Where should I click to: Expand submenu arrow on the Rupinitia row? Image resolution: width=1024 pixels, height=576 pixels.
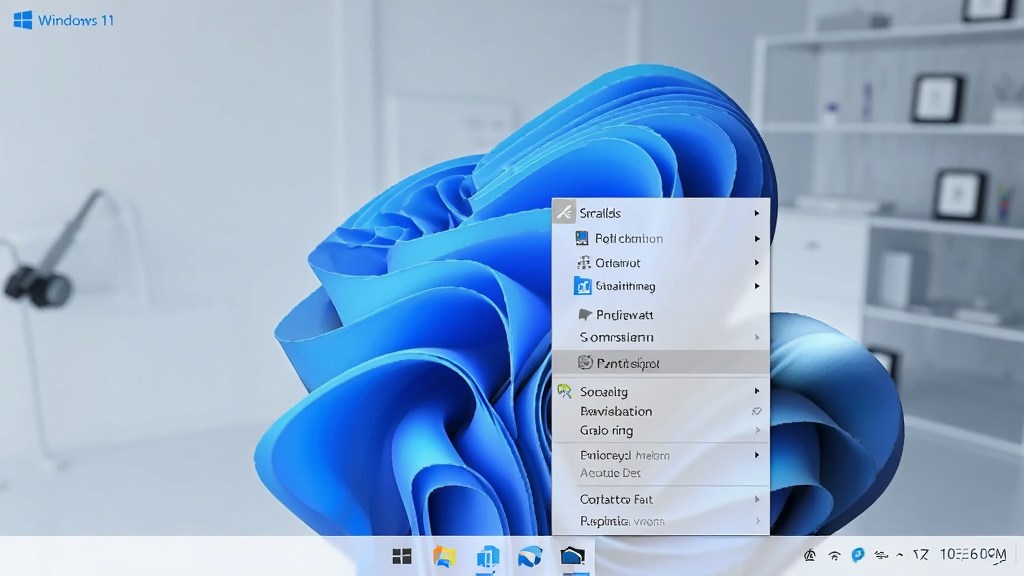click(x=757, y=521)
